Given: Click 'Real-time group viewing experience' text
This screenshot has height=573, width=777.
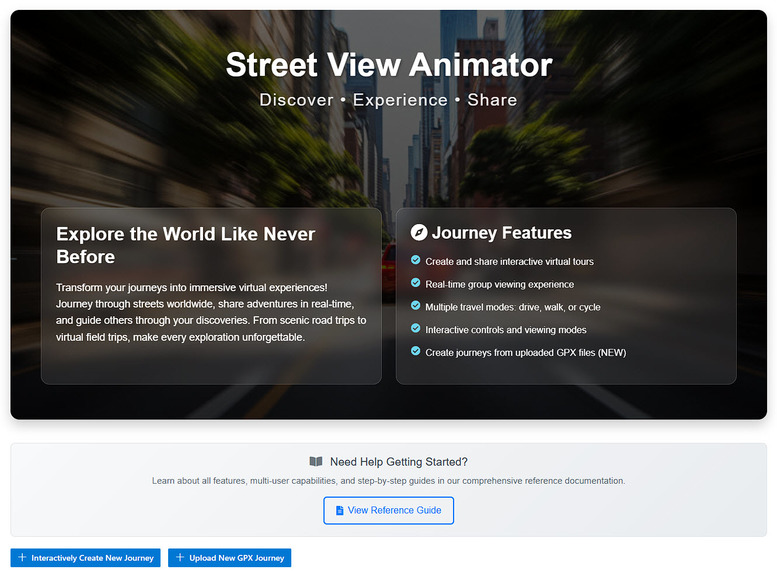Looking at the screenshot, I should [500, 285].
